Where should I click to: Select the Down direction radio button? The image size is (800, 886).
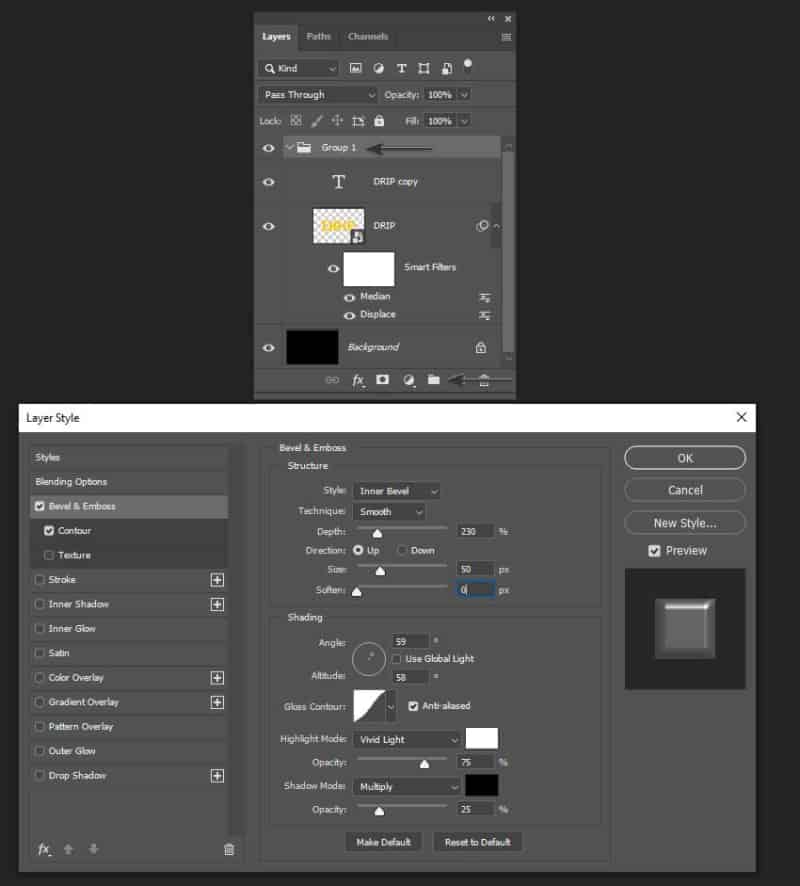point(402,550)
